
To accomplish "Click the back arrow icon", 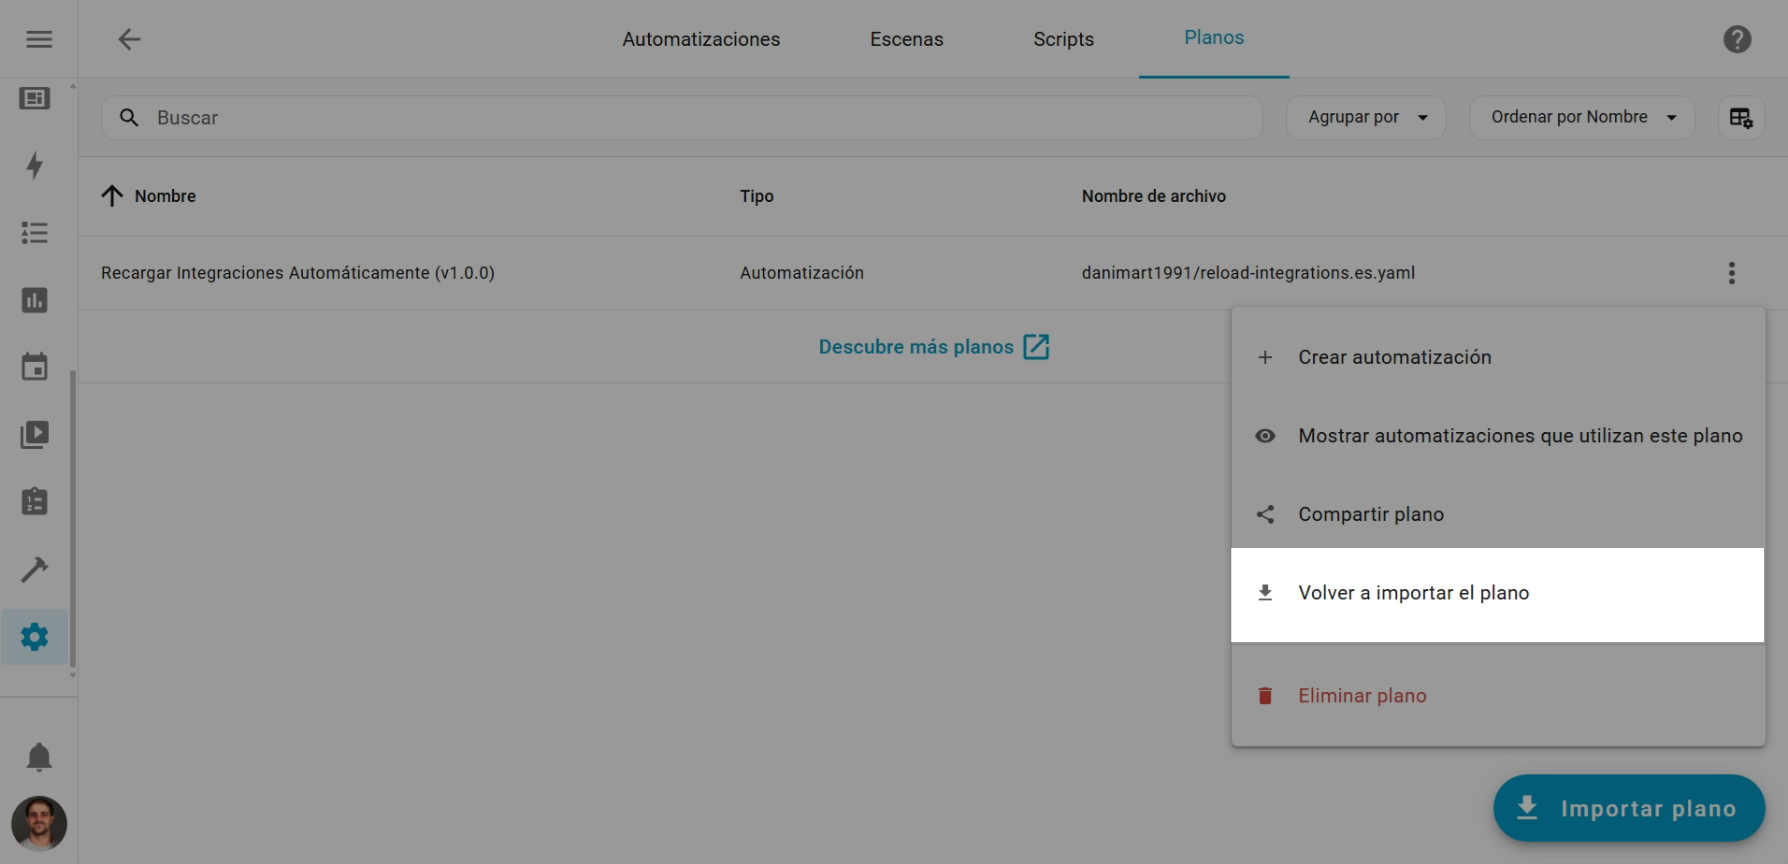I will click(x=129, y=39).
